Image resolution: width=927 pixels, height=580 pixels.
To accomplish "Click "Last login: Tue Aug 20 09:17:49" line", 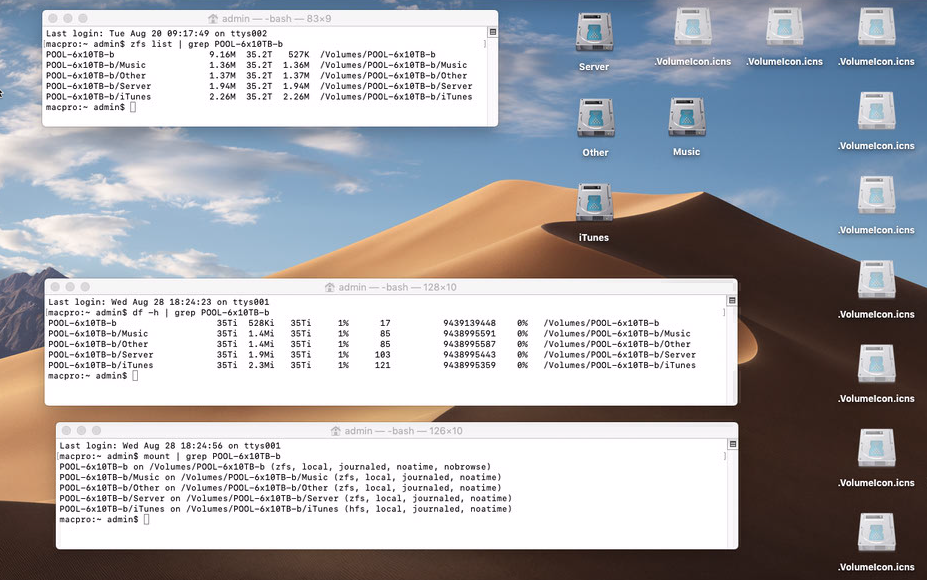I will point(157,34).
